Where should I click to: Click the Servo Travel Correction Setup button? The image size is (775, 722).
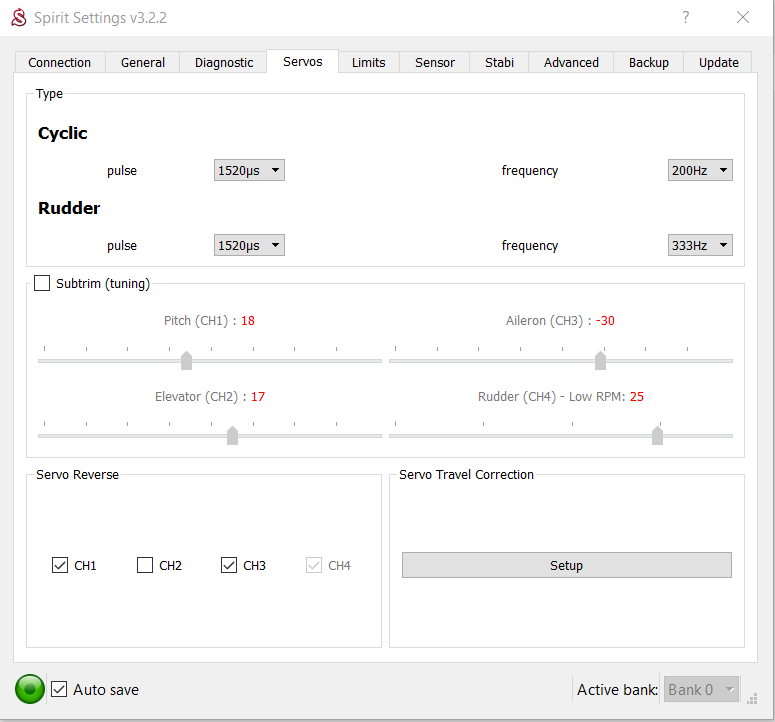coord(566,565)
